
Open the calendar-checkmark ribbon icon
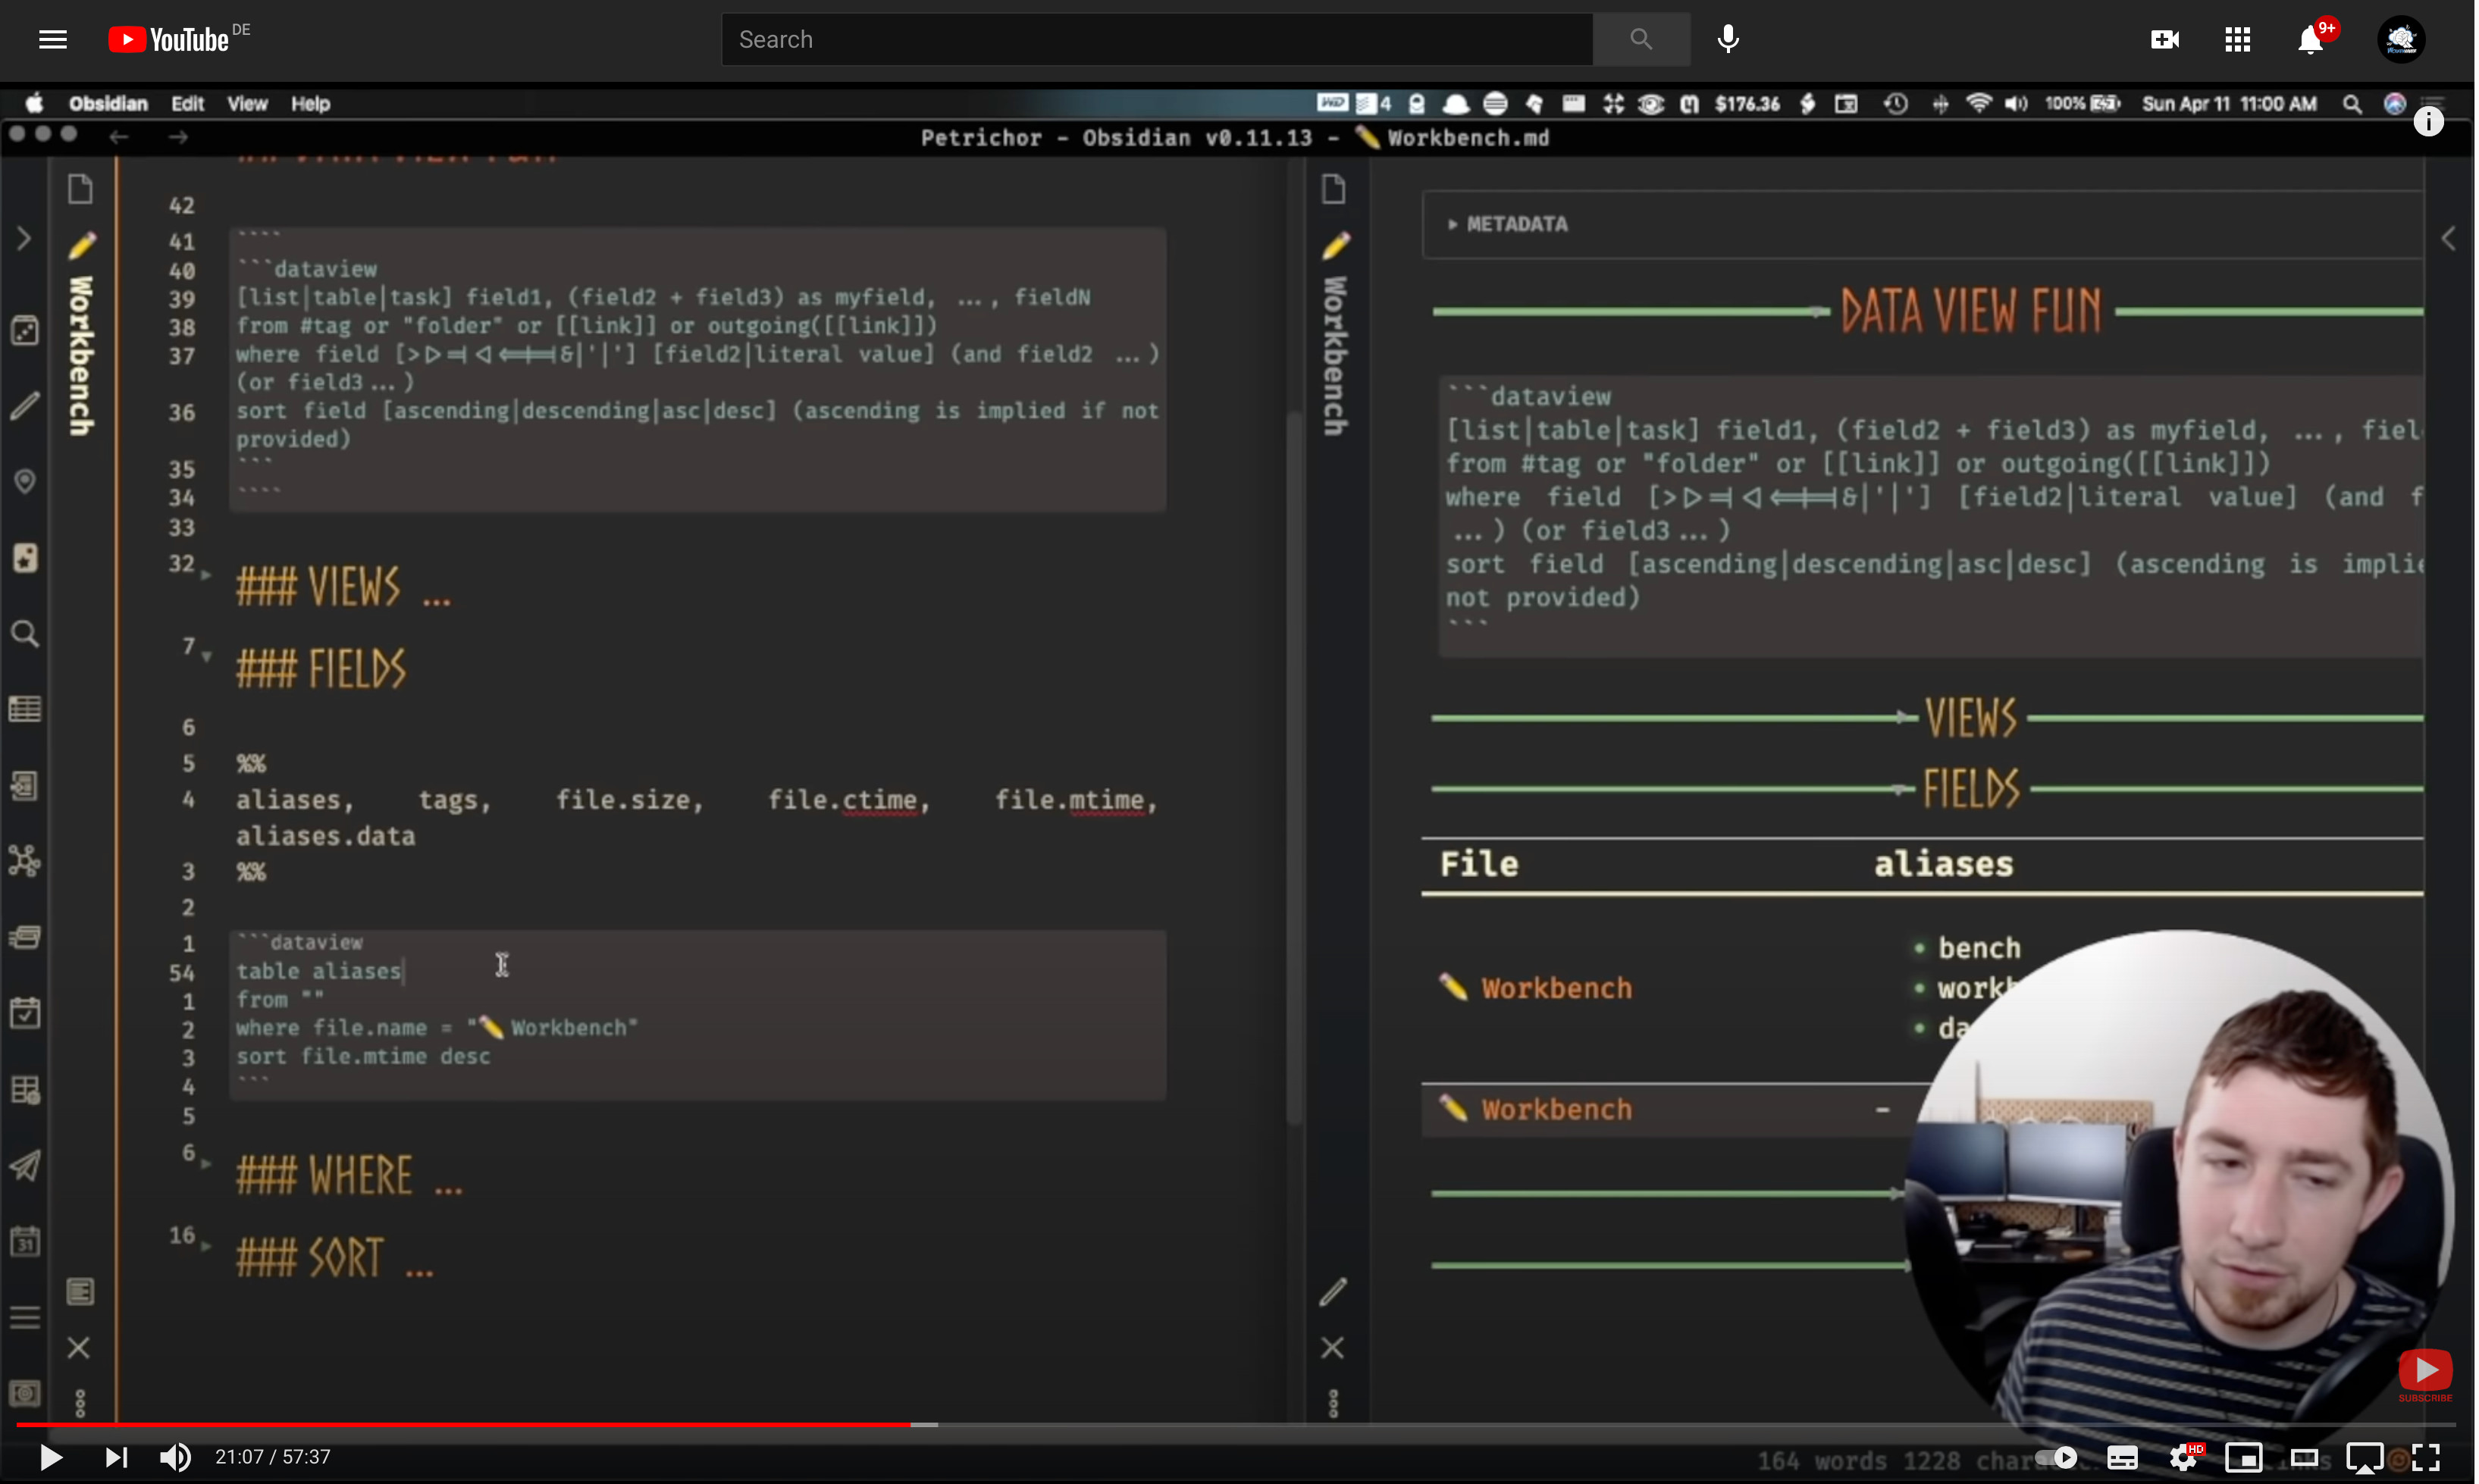click(x=25, y=1013)
